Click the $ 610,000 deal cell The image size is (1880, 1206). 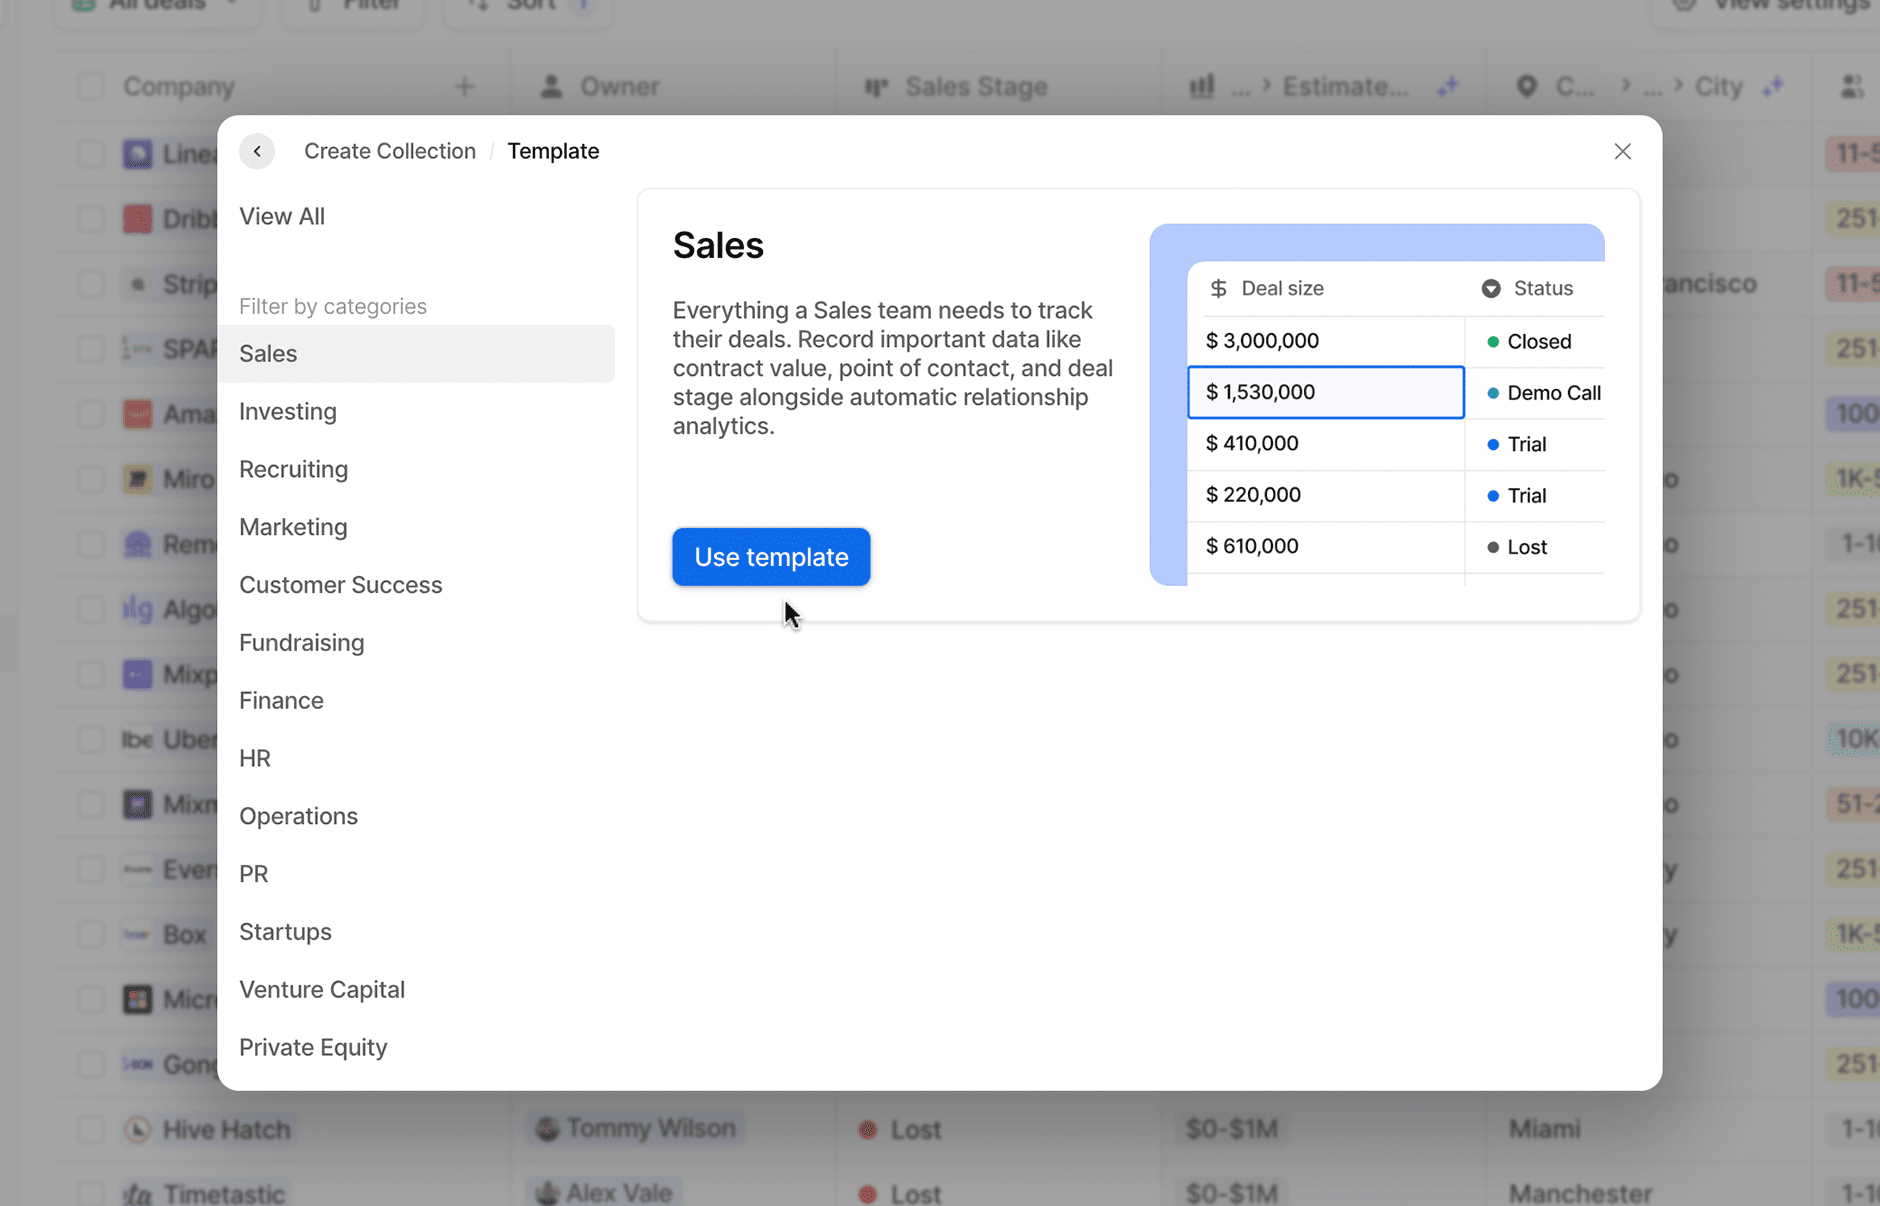pyautogui.click(x=1326, y=547)
